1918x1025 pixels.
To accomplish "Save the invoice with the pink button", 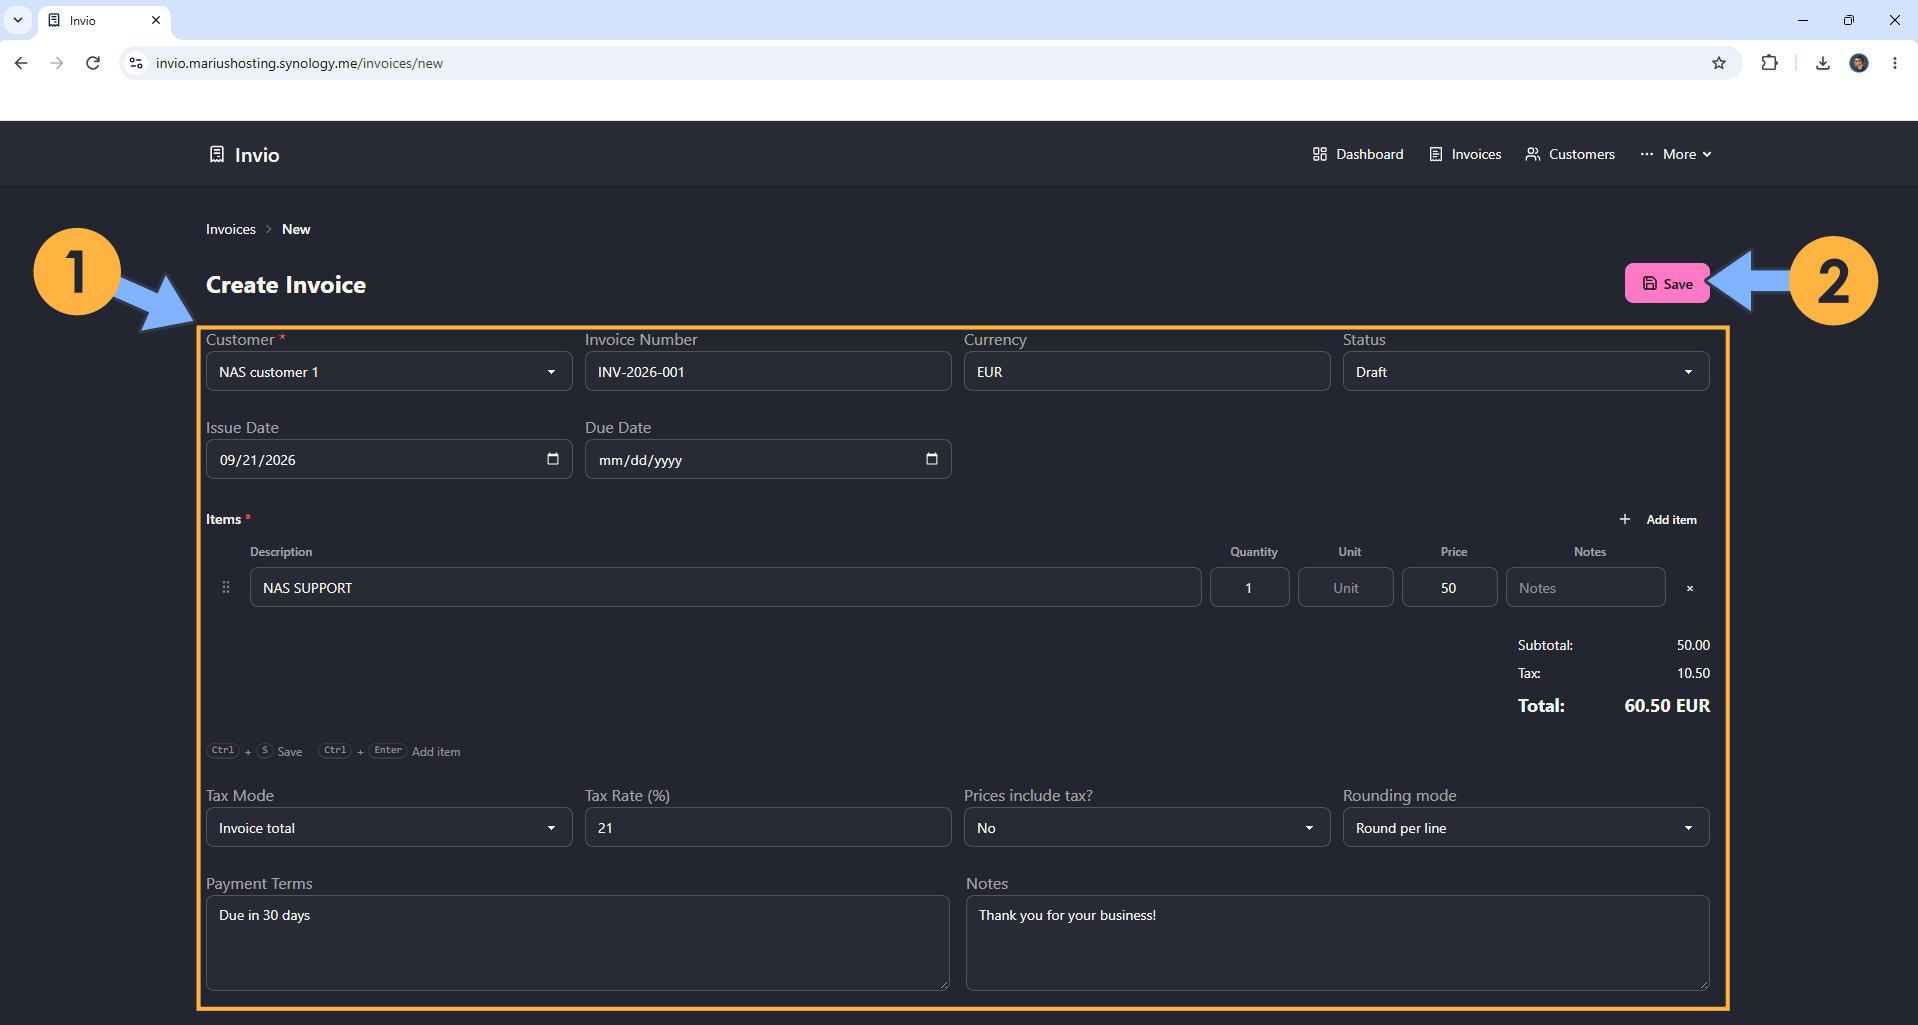I will 1667,283.
